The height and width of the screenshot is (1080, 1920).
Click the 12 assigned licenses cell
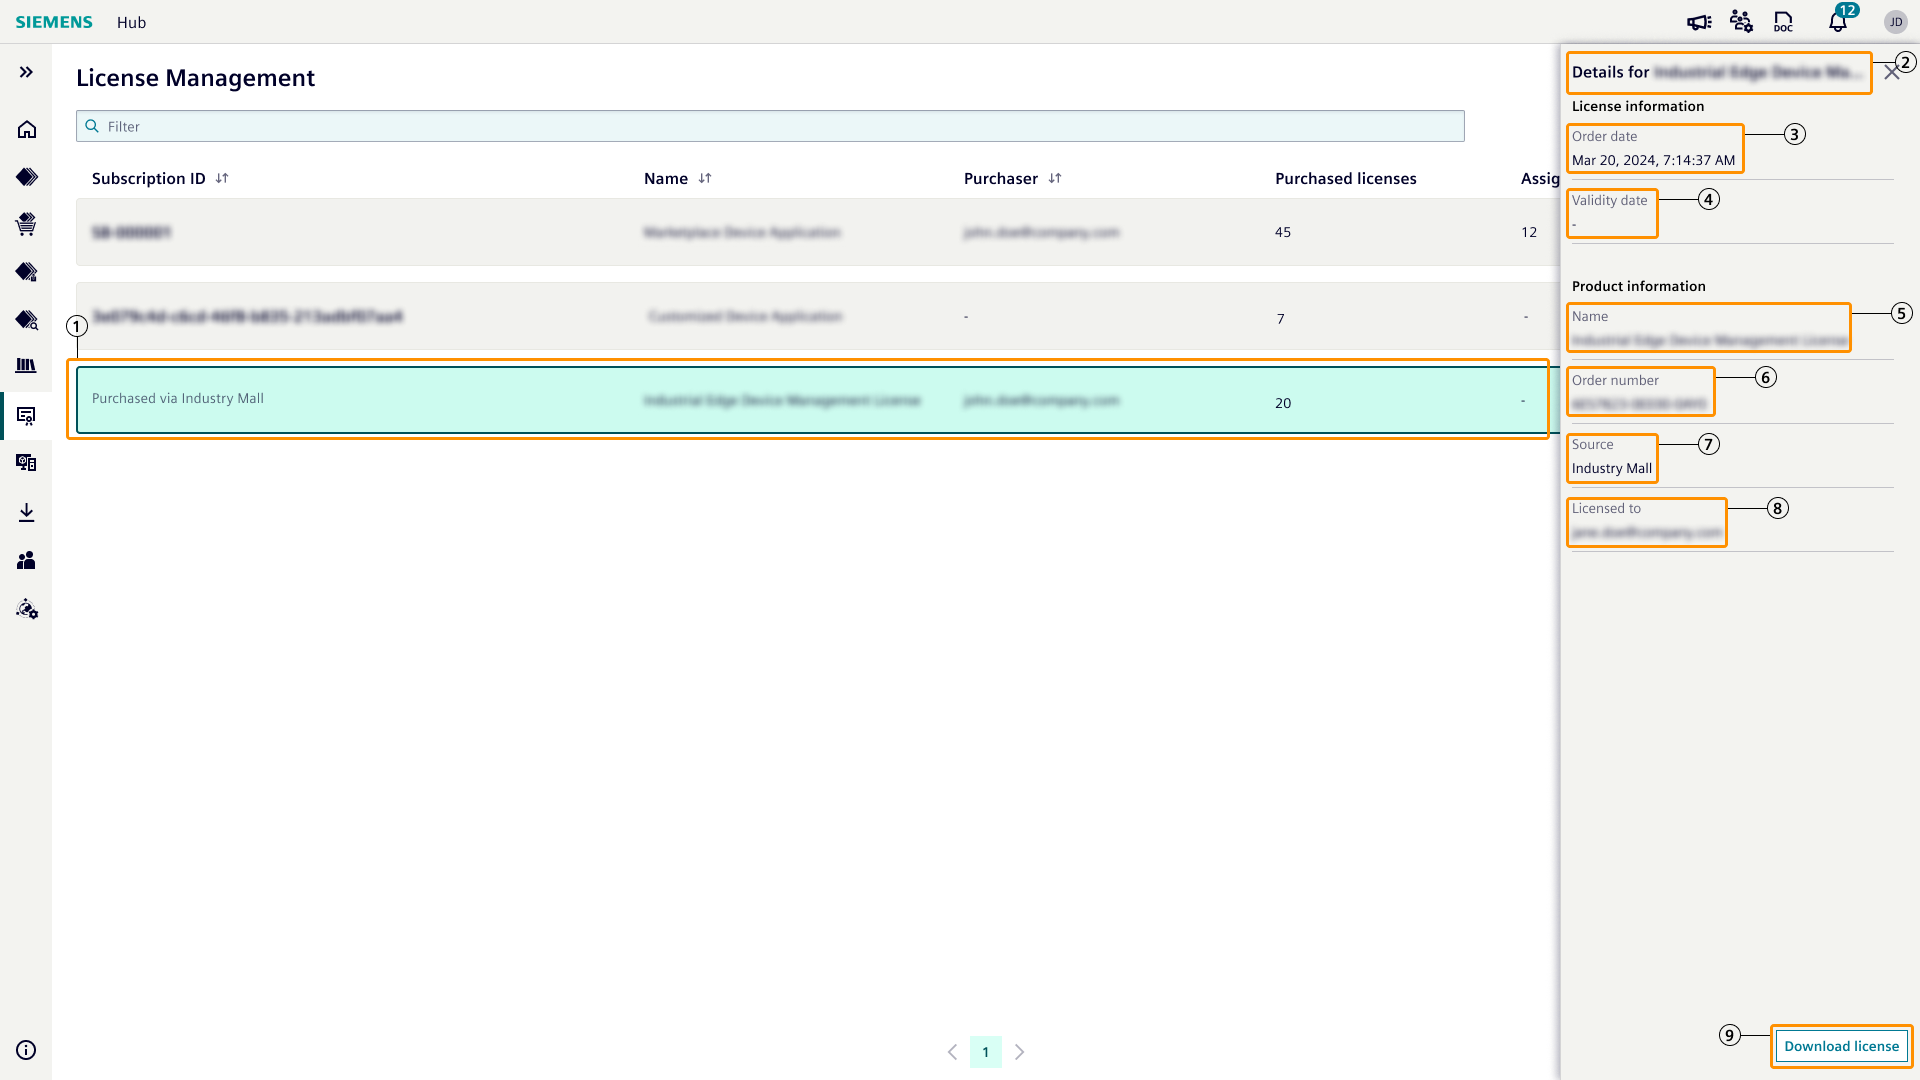(1529, 232)
